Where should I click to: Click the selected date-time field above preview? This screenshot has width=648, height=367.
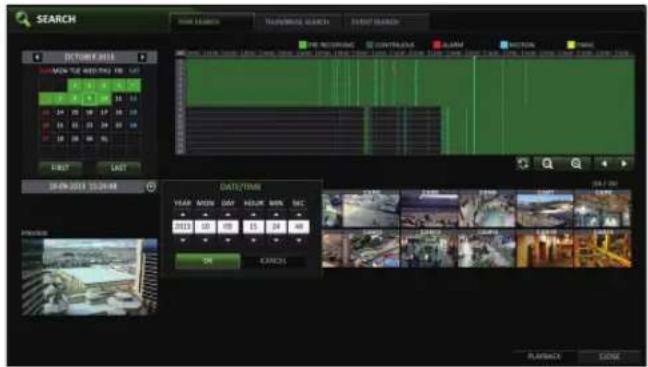(x=83, y=187)
